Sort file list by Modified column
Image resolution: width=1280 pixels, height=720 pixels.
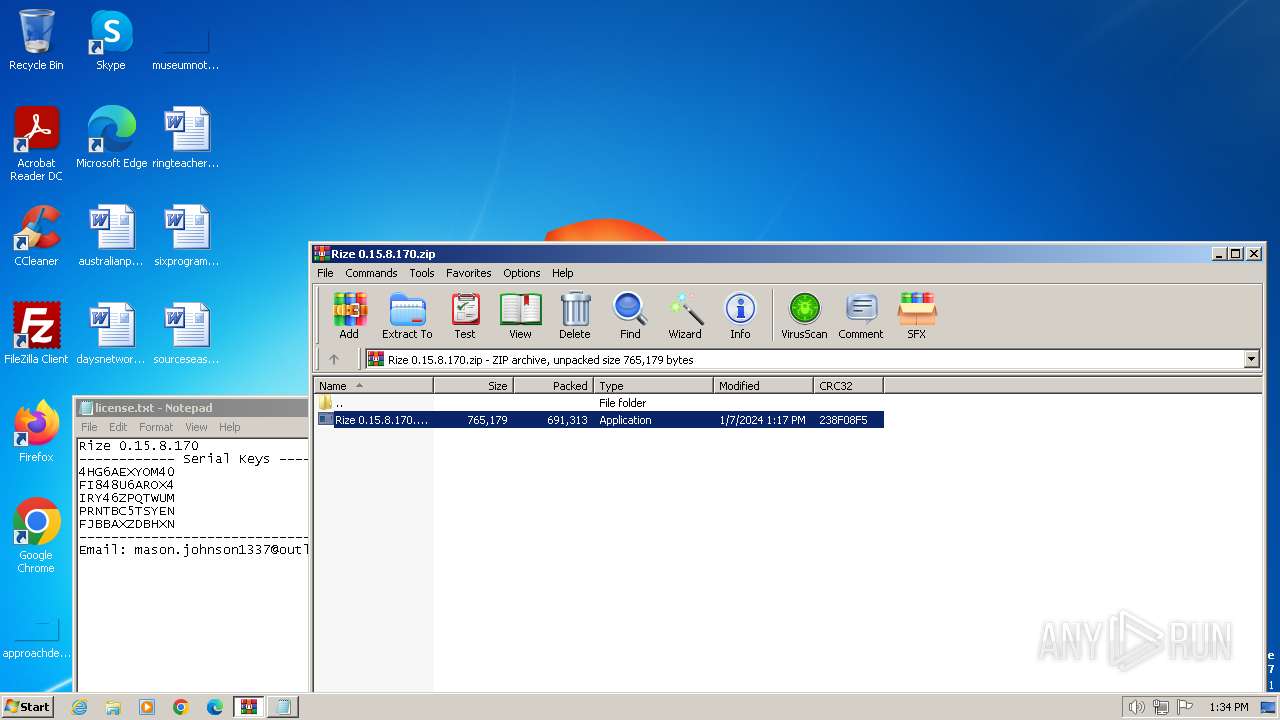pyautogui.click(x=763, y=385)
